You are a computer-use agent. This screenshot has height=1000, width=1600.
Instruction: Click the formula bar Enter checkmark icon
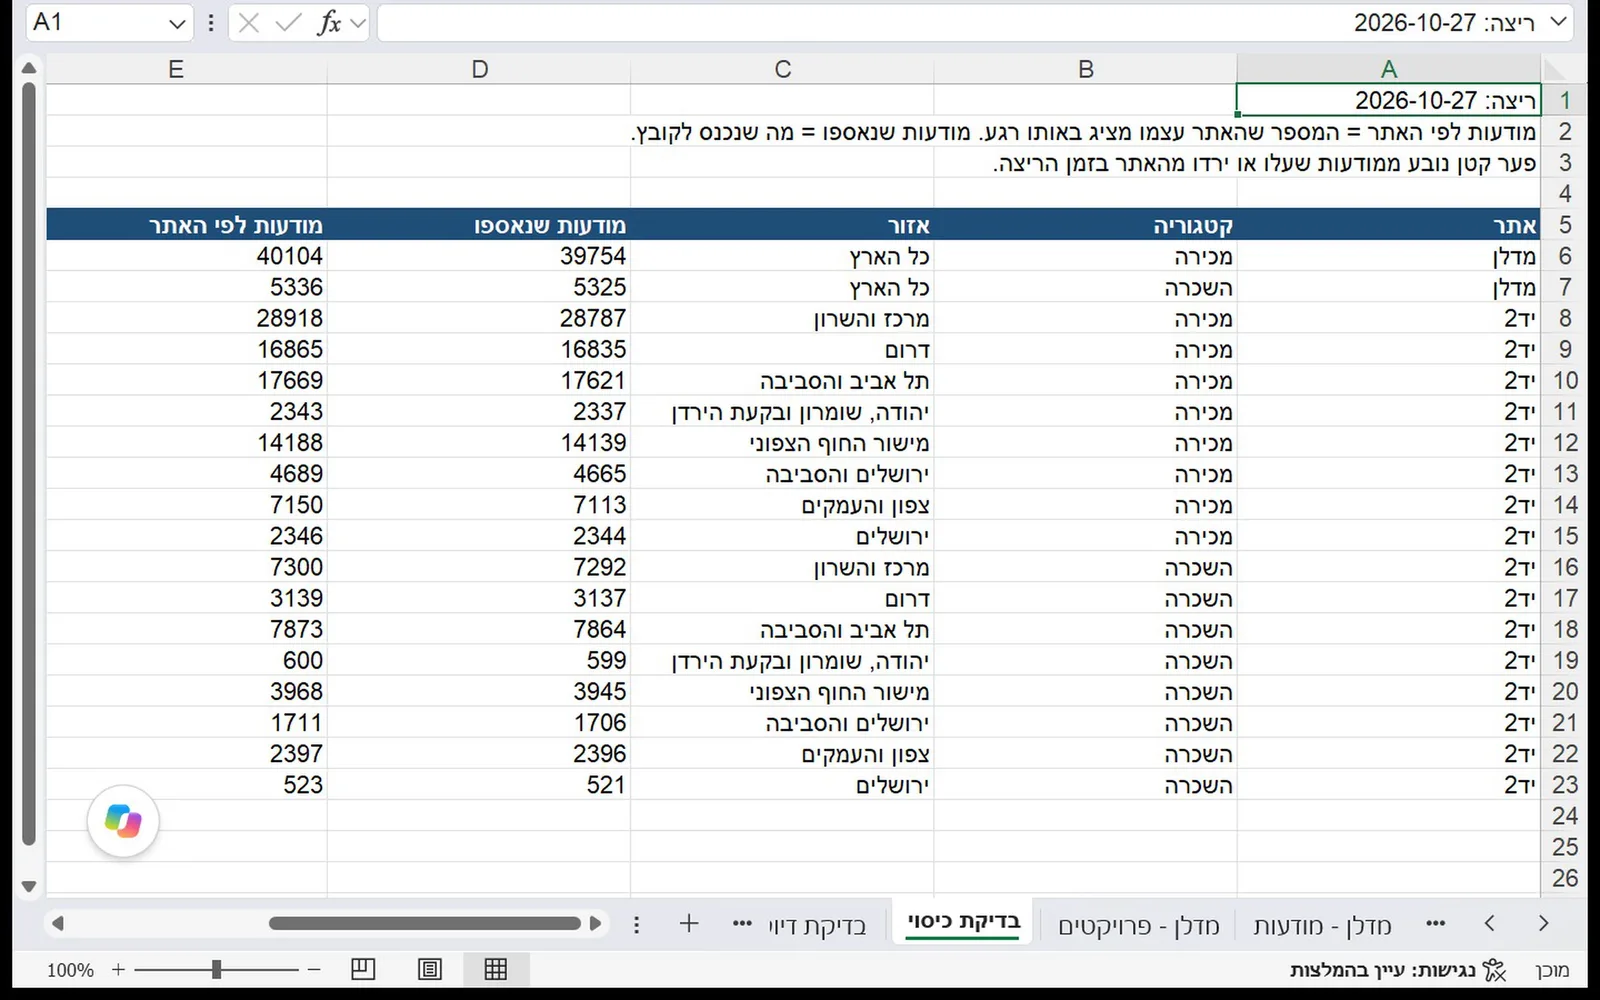(x=288, y=22)
